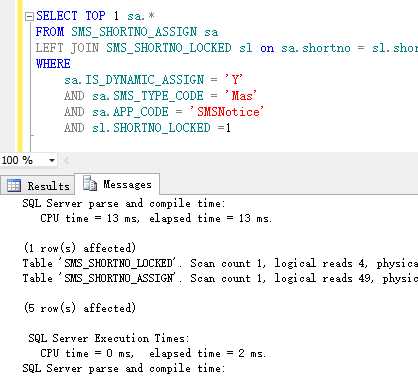
Task: Open the 100 % zoom dropdown
Action: point(52,161)
